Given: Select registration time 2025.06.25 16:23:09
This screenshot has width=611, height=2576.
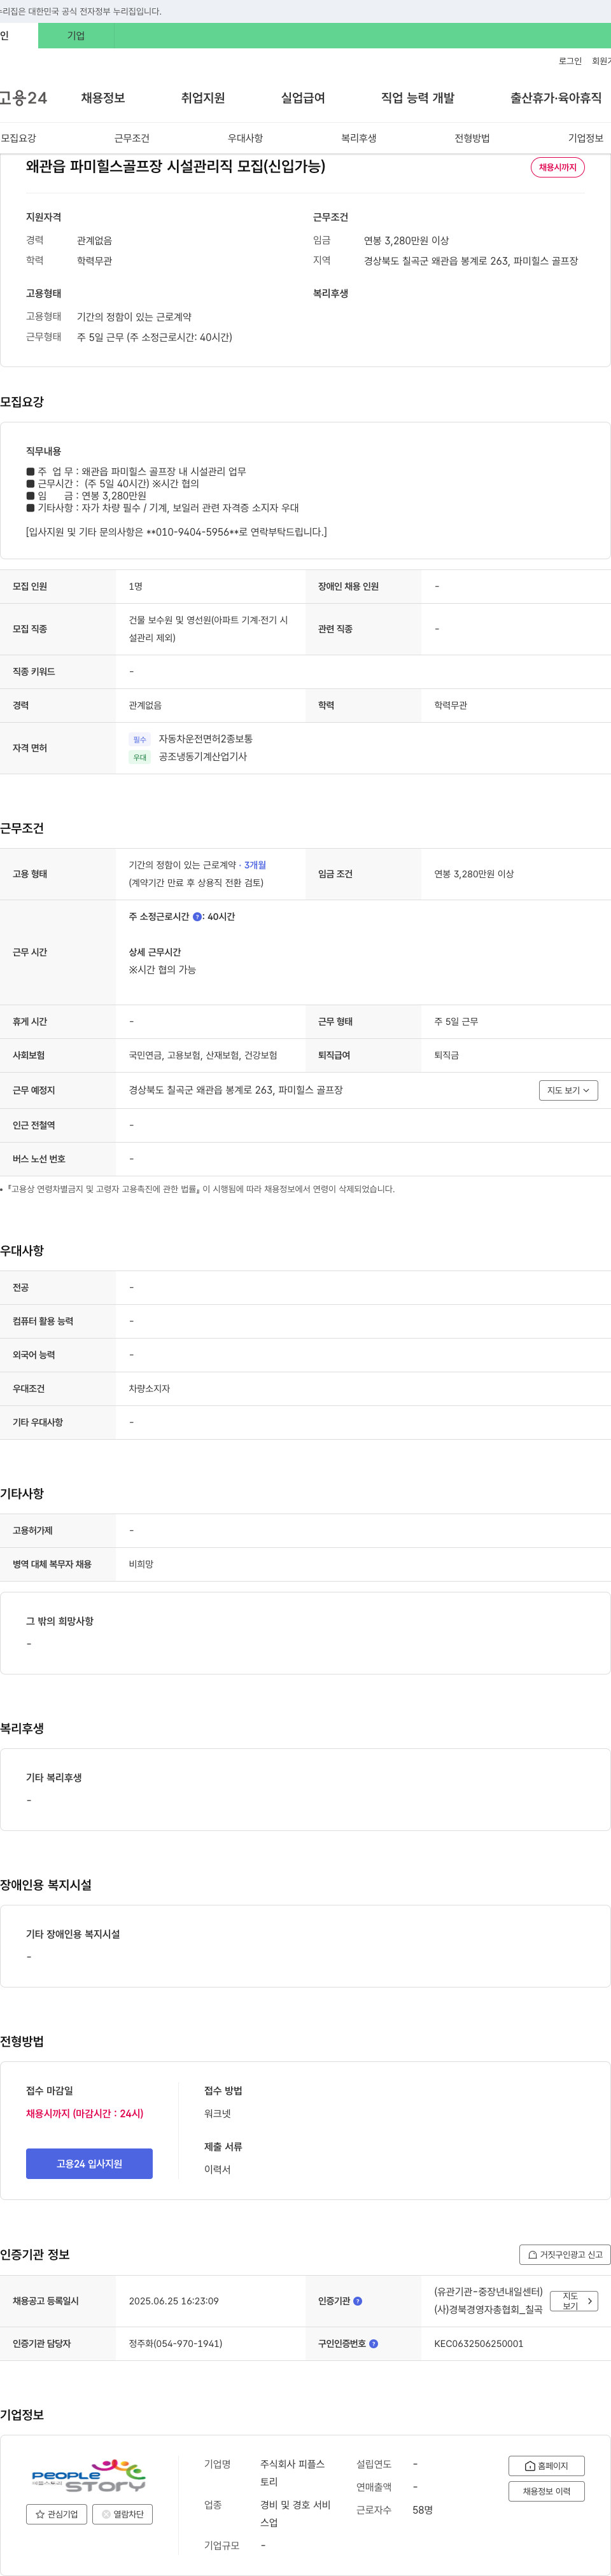Looking at the screenshot, I should tap(174, 2300).
